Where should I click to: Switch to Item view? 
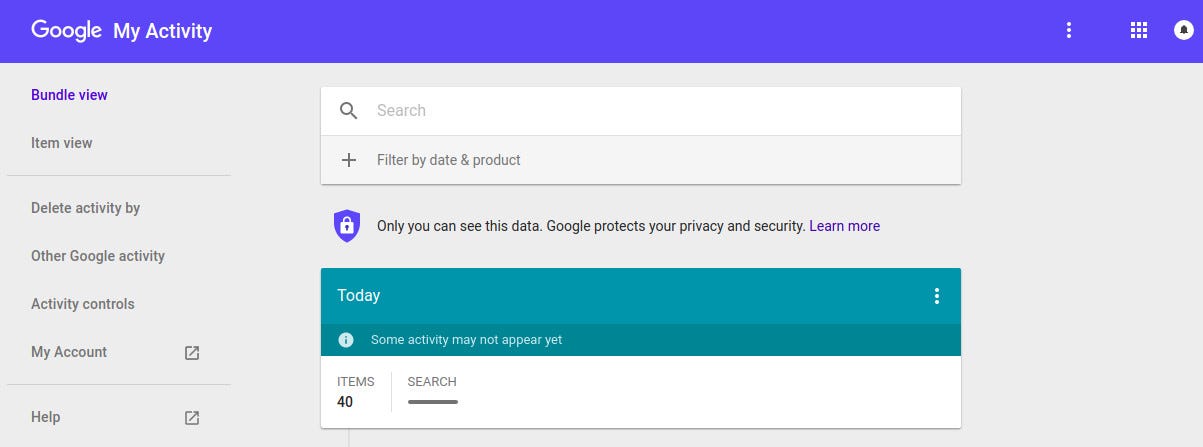coord(62,143)
